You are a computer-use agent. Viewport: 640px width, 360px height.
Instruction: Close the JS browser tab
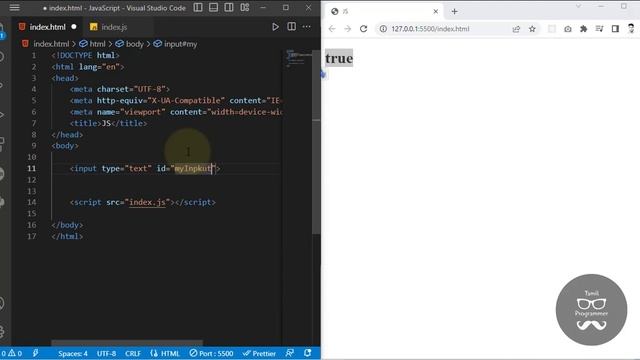[x=436, y=11]
